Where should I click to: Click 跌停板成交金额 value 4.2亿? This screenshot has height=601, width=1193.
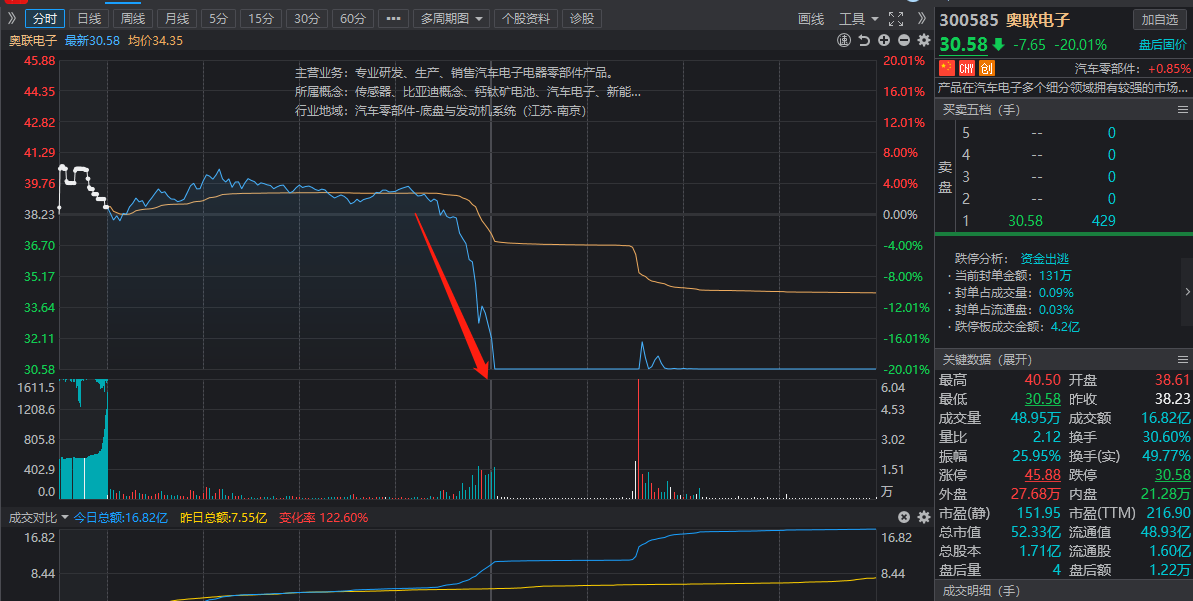[x=1065, y=326]
